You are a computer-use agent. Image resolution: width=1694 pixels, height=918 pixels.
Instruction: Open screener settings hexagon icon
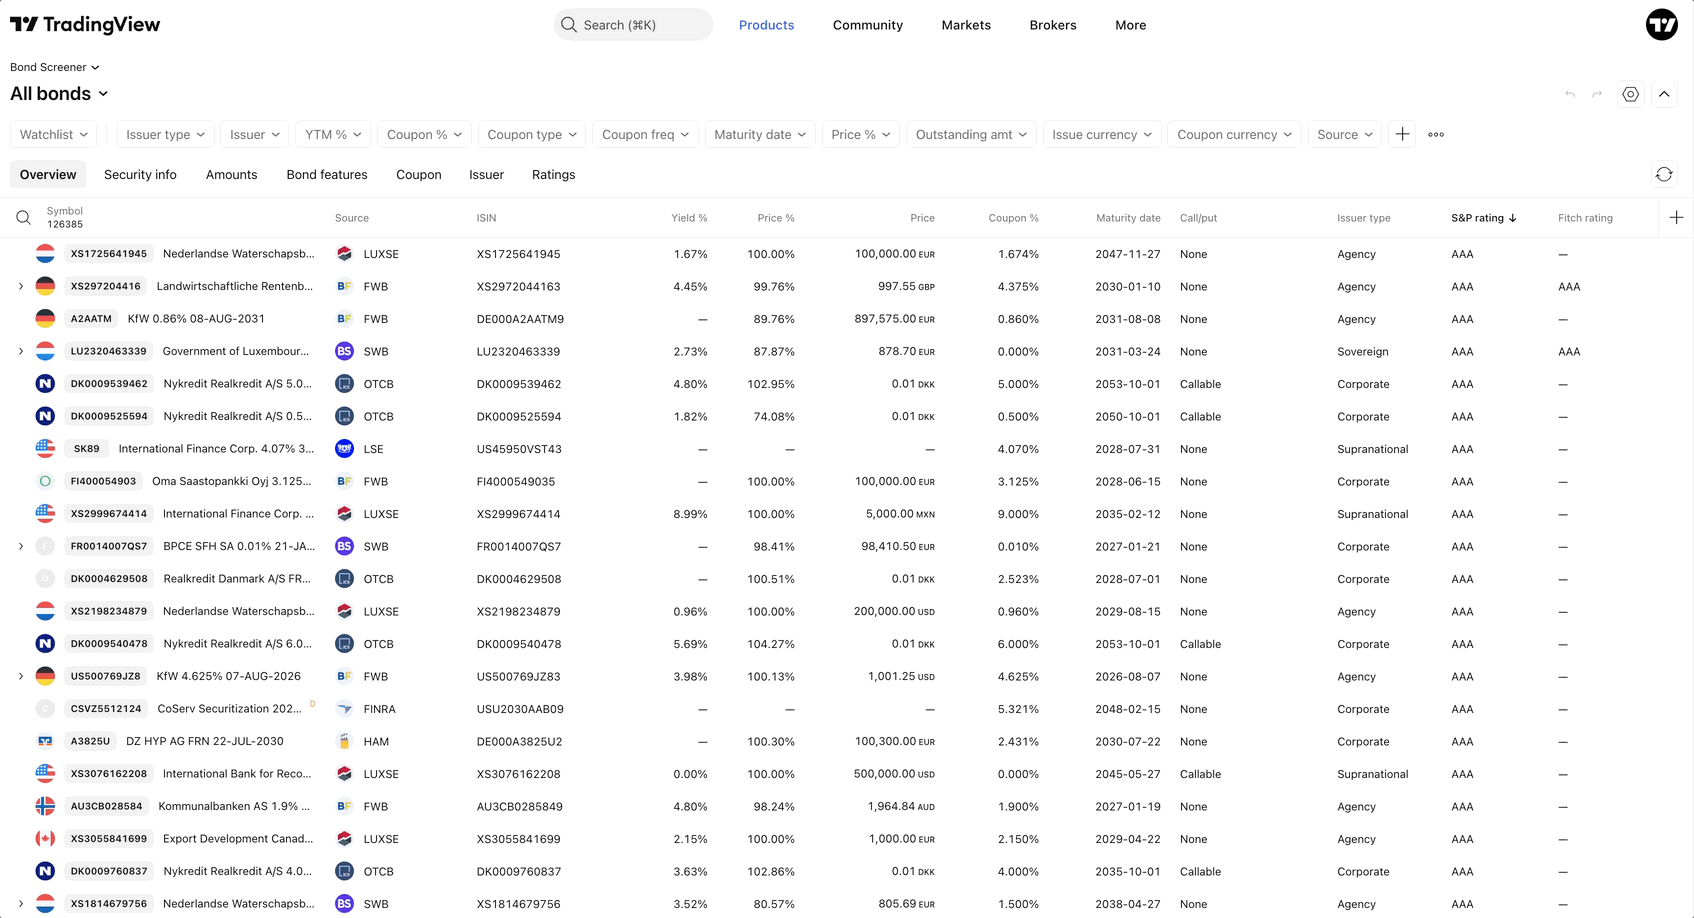(1631, 94)
